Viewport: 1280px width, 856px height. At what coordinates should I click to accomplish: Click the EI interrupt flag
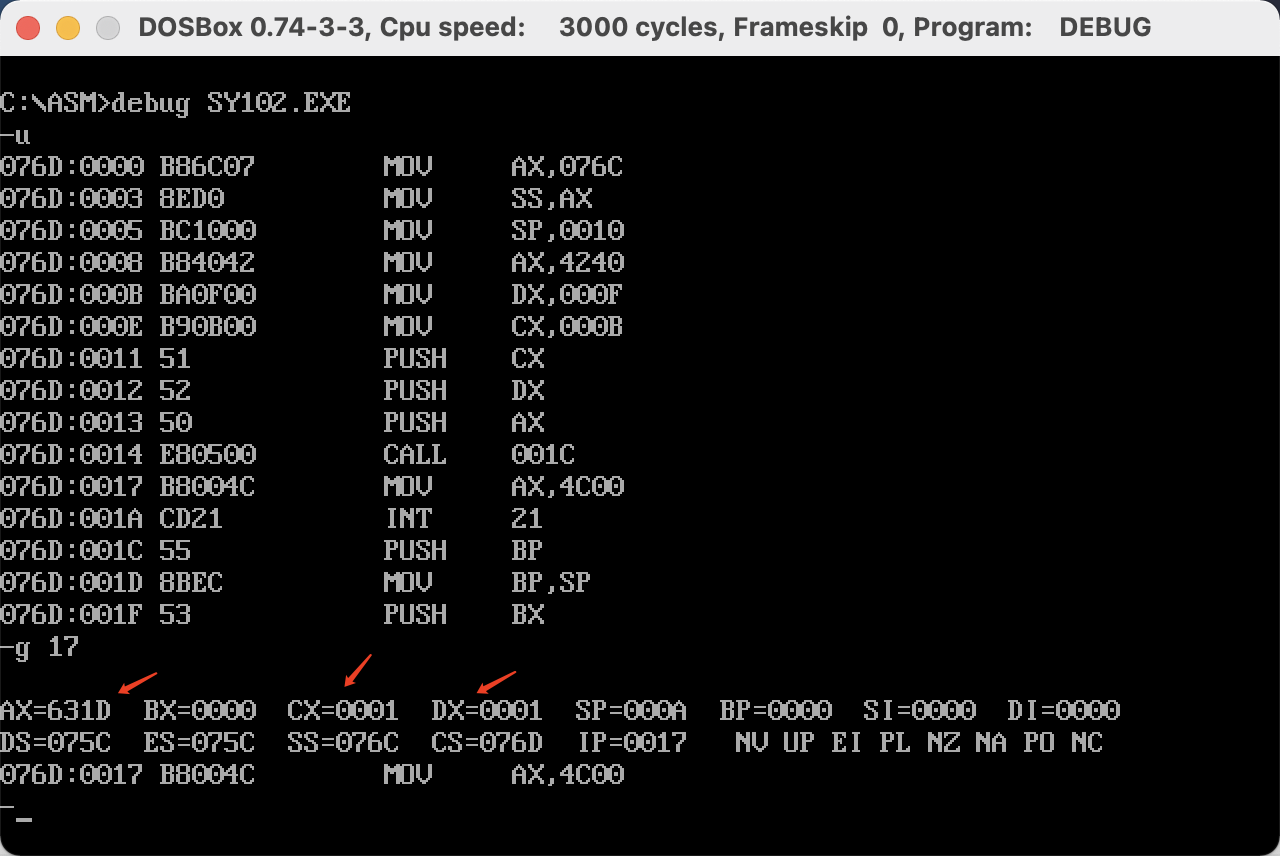[847, 743]
